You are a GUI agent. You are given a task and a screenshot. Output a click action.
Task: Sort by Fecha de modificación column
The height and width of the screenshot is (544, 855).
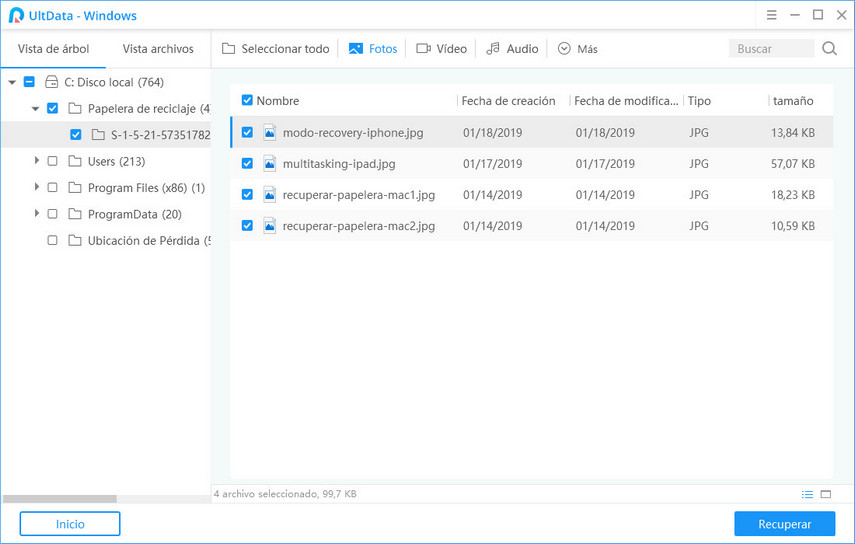coord(626,101)
